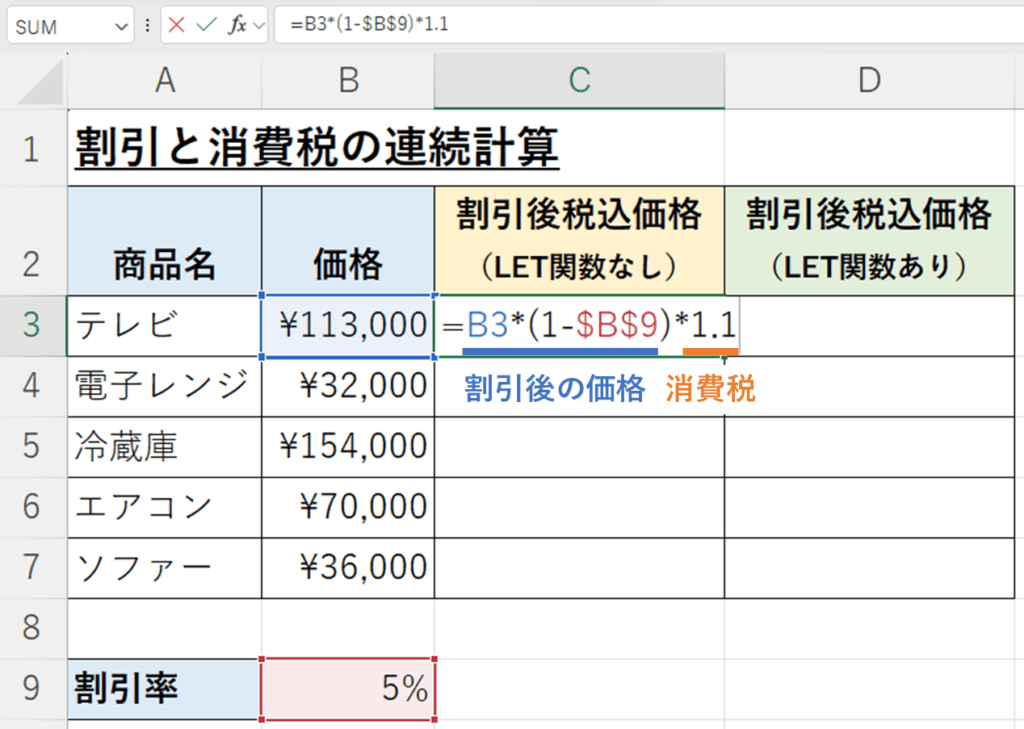The height and width of the screenshot is (729, 1024).
Task: Click the Cancel (X) formula icon
Action: (177, 25)
